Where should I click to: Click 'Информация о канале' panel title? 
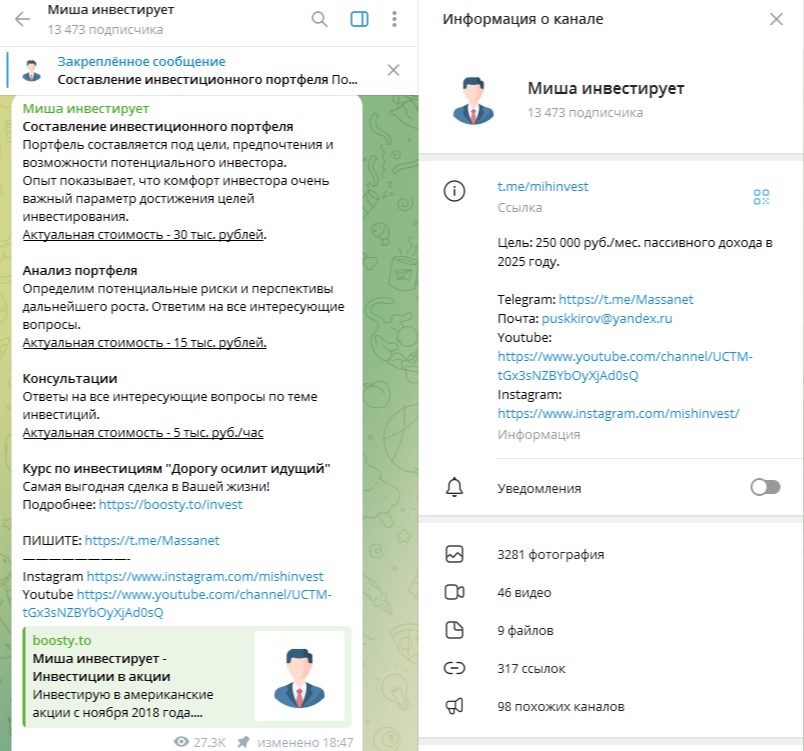pyautogui.click(x=522, y=19)
